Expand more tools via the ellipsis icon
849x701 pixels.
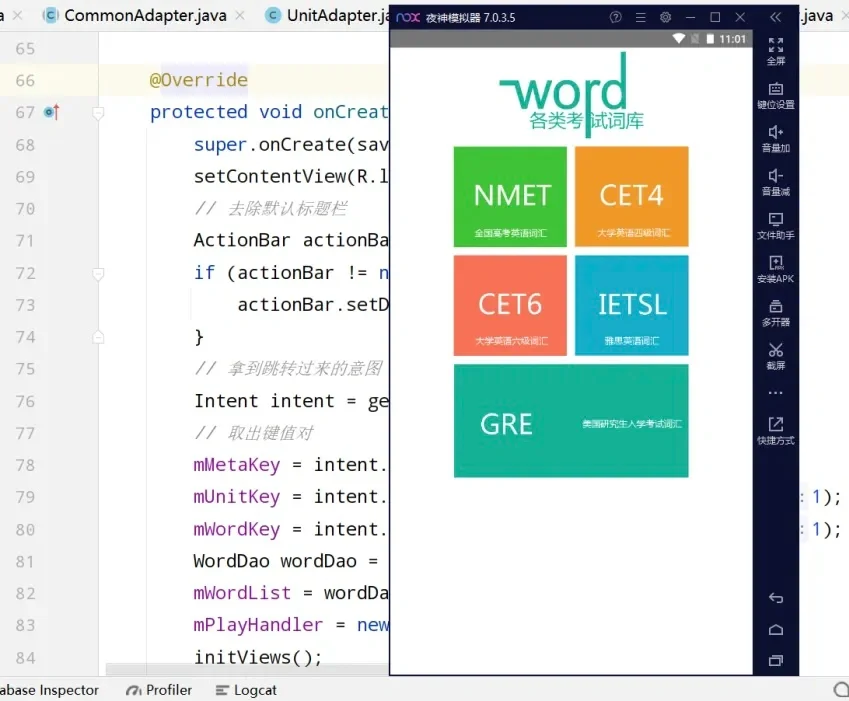(775, 393)
